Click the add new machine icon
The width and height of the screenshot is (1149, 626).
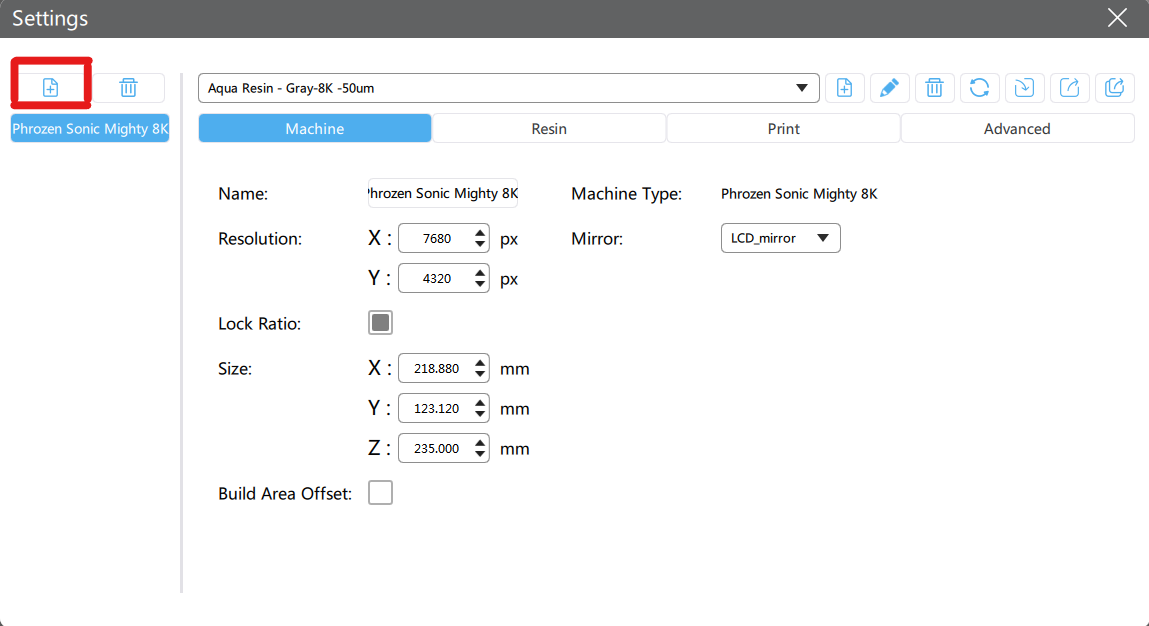[50, 88]
